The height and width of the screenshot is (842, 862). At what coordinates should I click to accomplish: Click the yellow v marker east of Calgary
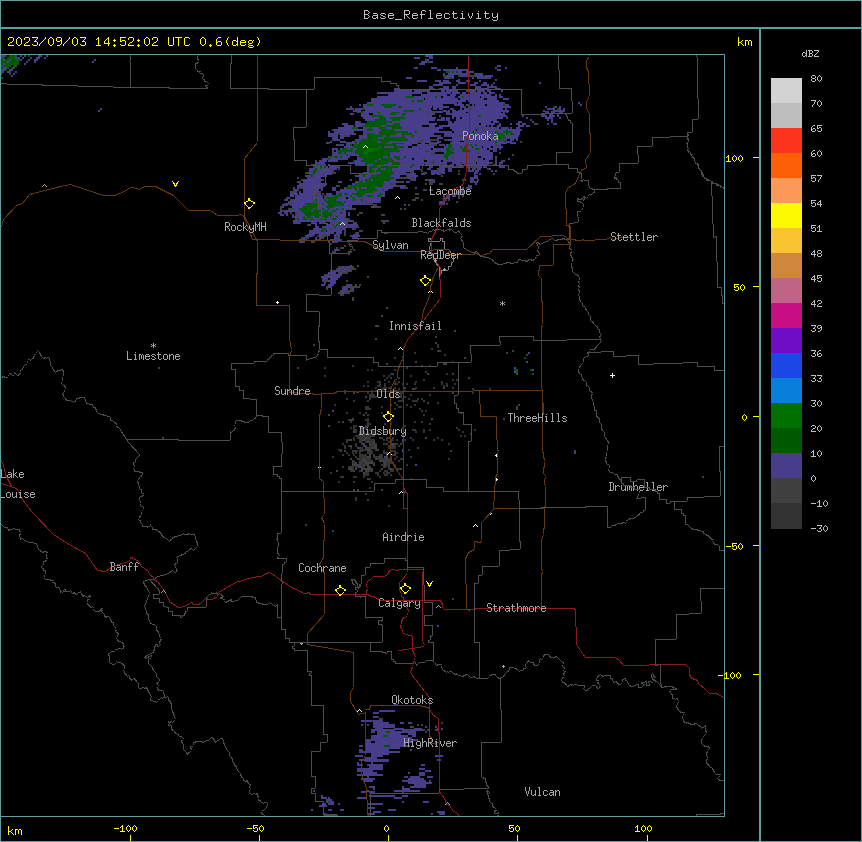[429, 584]
